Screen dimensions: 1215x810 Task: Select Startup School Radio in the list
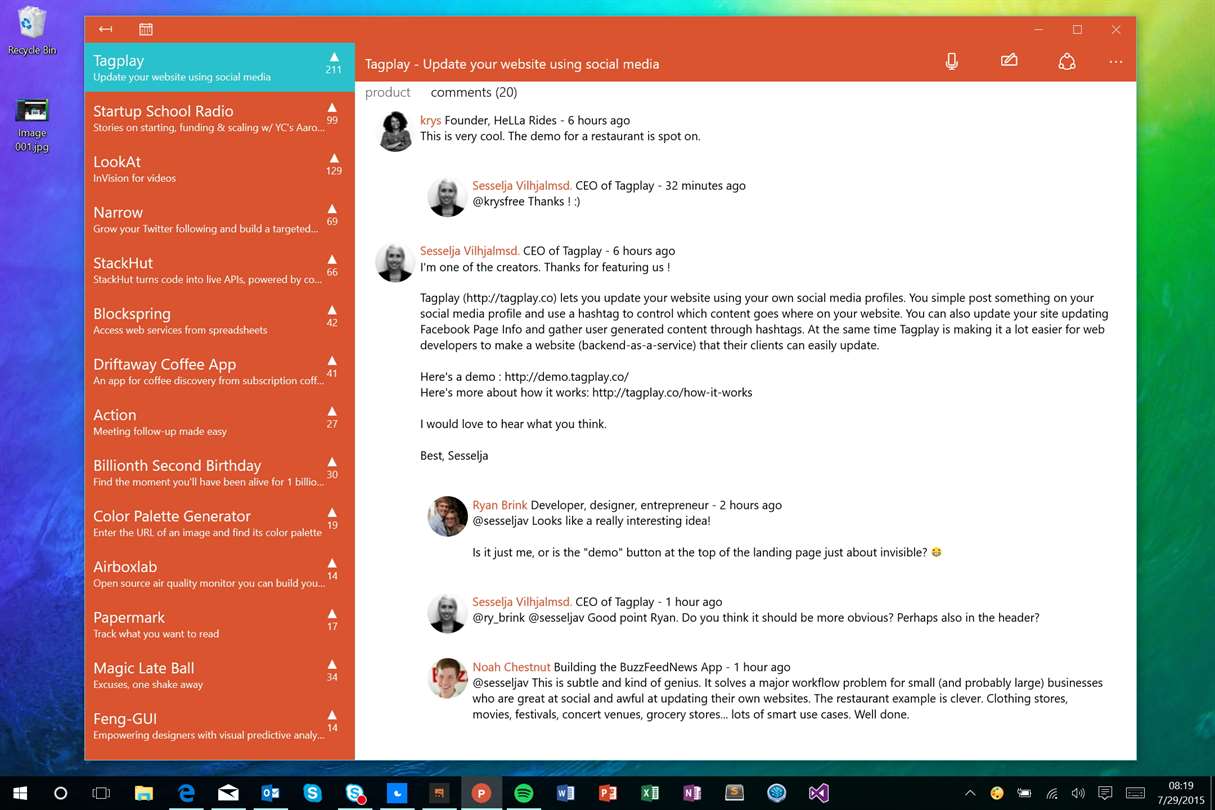click(x=220, y=117)
